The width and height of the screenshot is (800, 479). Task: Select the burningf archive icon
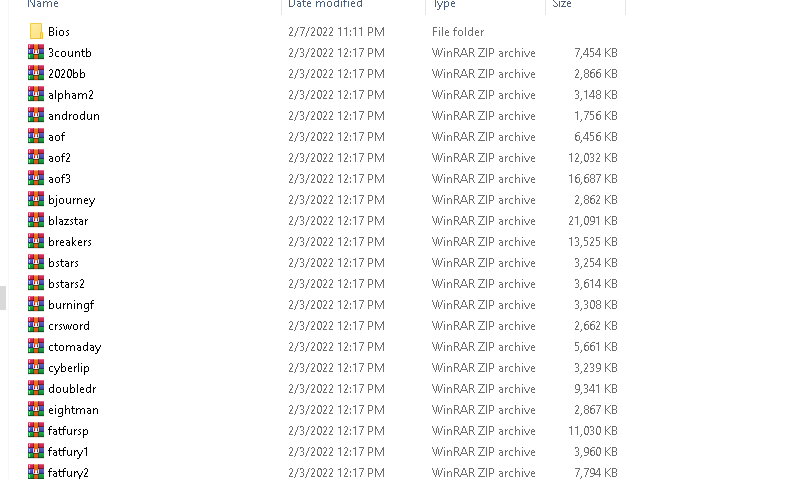[x=36, y=305]
